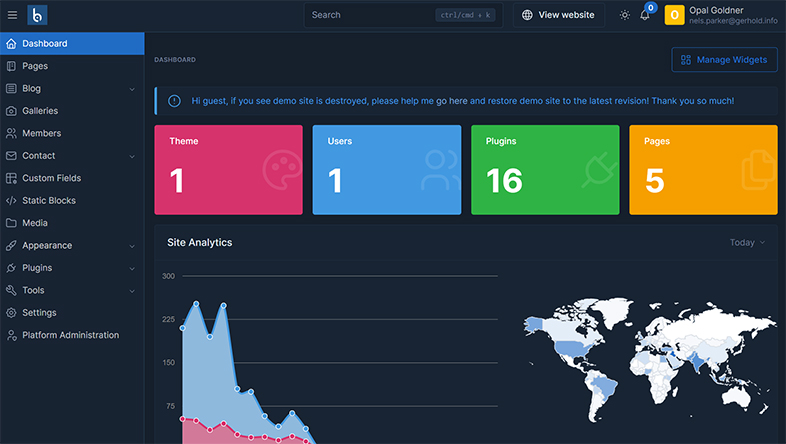This screenshot has width=786, height=444.
Task: Click the Contact envelope icon
Action: (11, 156)
